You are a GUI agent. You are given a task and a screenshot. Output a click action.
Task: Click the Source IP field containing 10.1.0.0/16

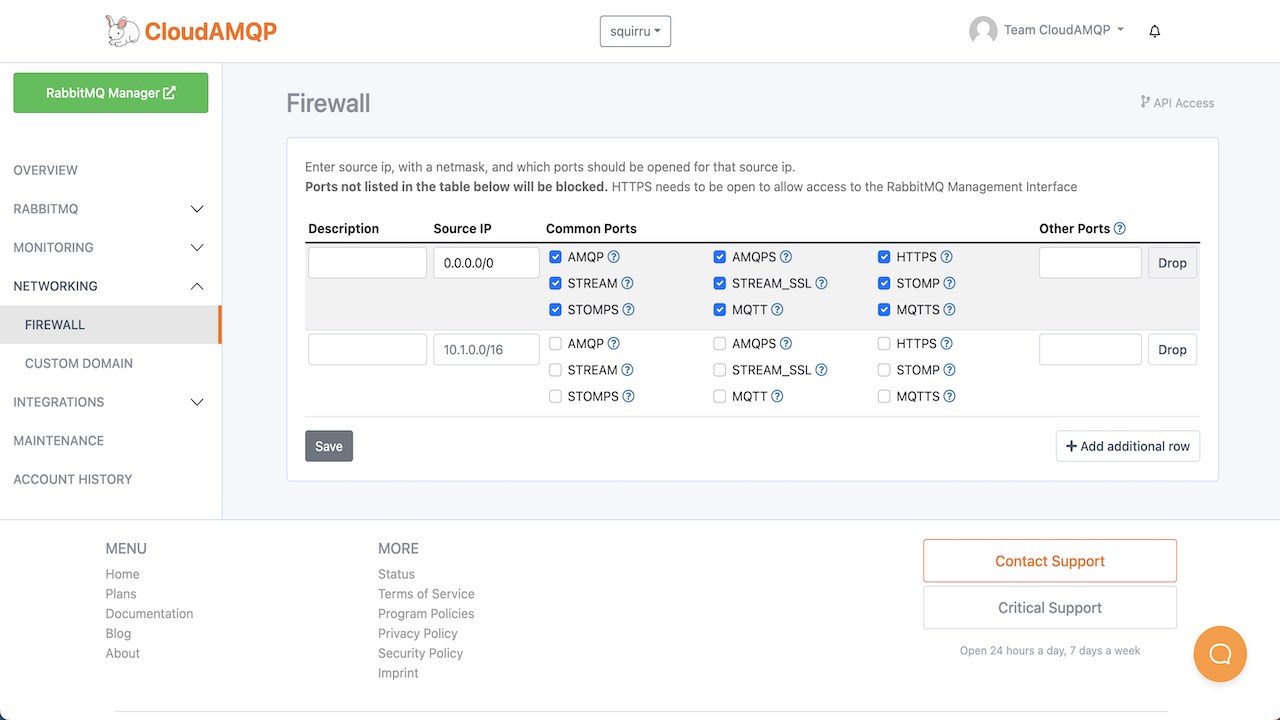[x=486, y=350]
